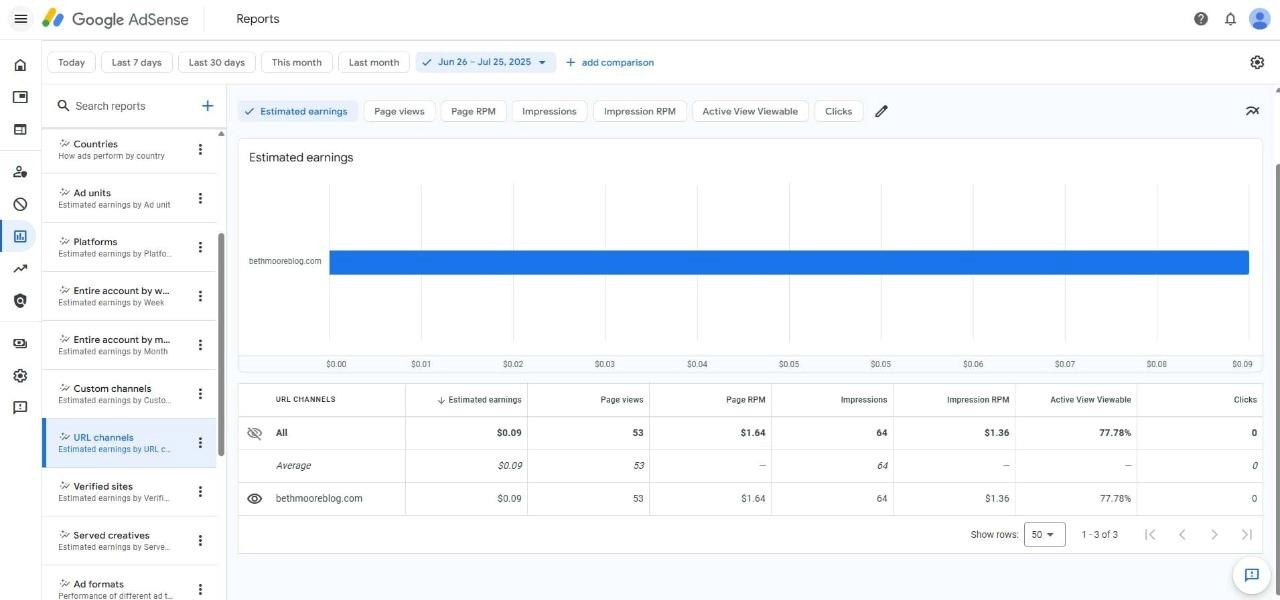The height and width of the screenshot is (600, 1280).
Task: Open Blocking controls sidebar icon
Action: 20,204
